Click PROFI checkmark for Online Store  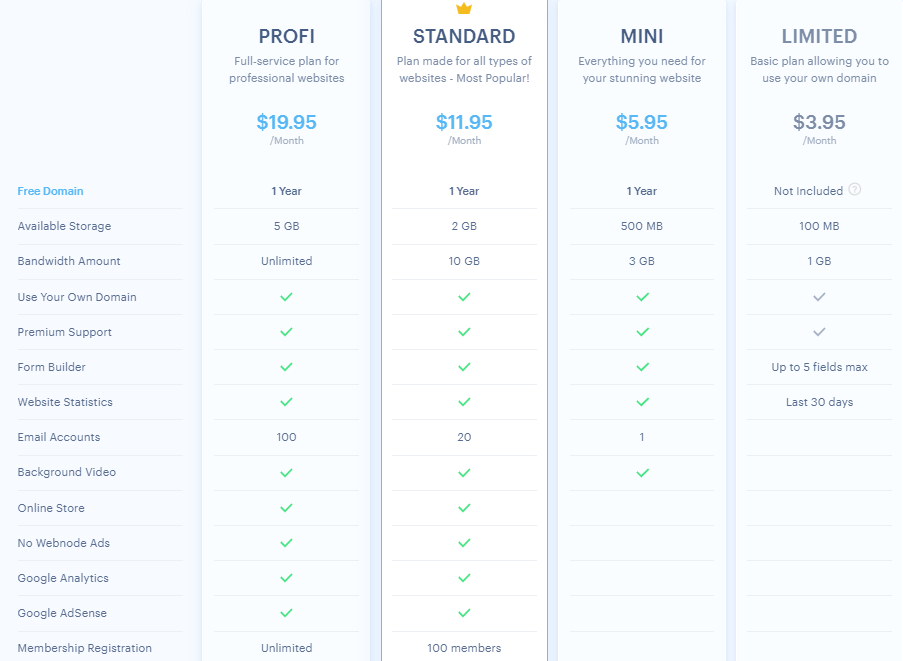[x=286, y=508]
